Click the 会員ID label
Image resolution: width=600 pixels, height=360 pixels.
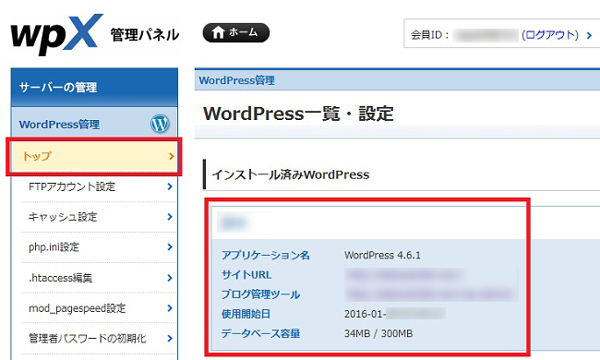[429, 35]
